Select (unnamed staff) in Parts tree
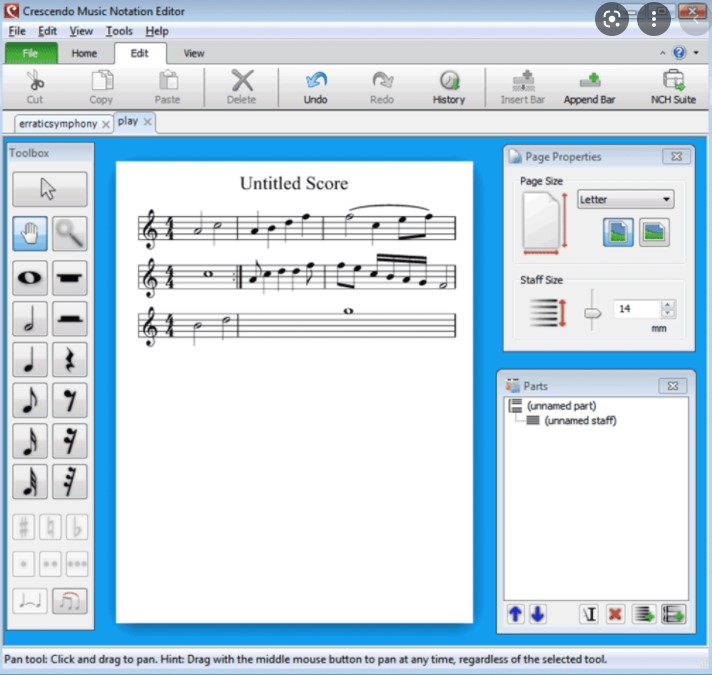Screen dimensions: 712x675 [x=580, y=420]
